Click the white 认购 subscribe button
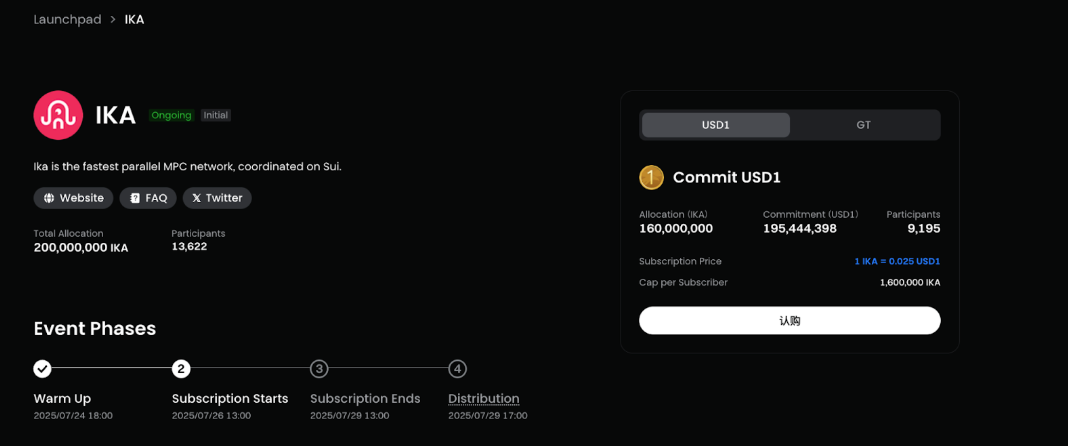The image size is (1068, 446). click(x=789, y=321)
